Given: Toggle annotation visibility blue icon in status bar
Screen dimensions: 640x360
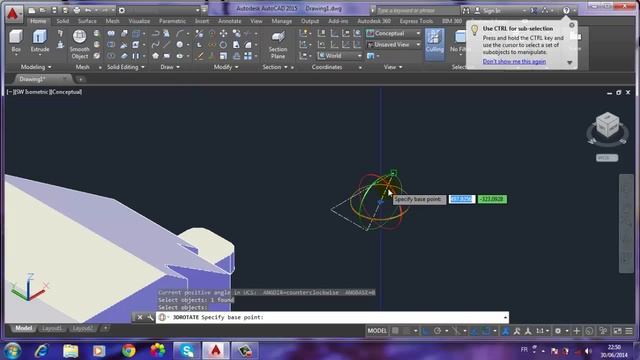Looking at the screenshot, I should tap(505, 331).
